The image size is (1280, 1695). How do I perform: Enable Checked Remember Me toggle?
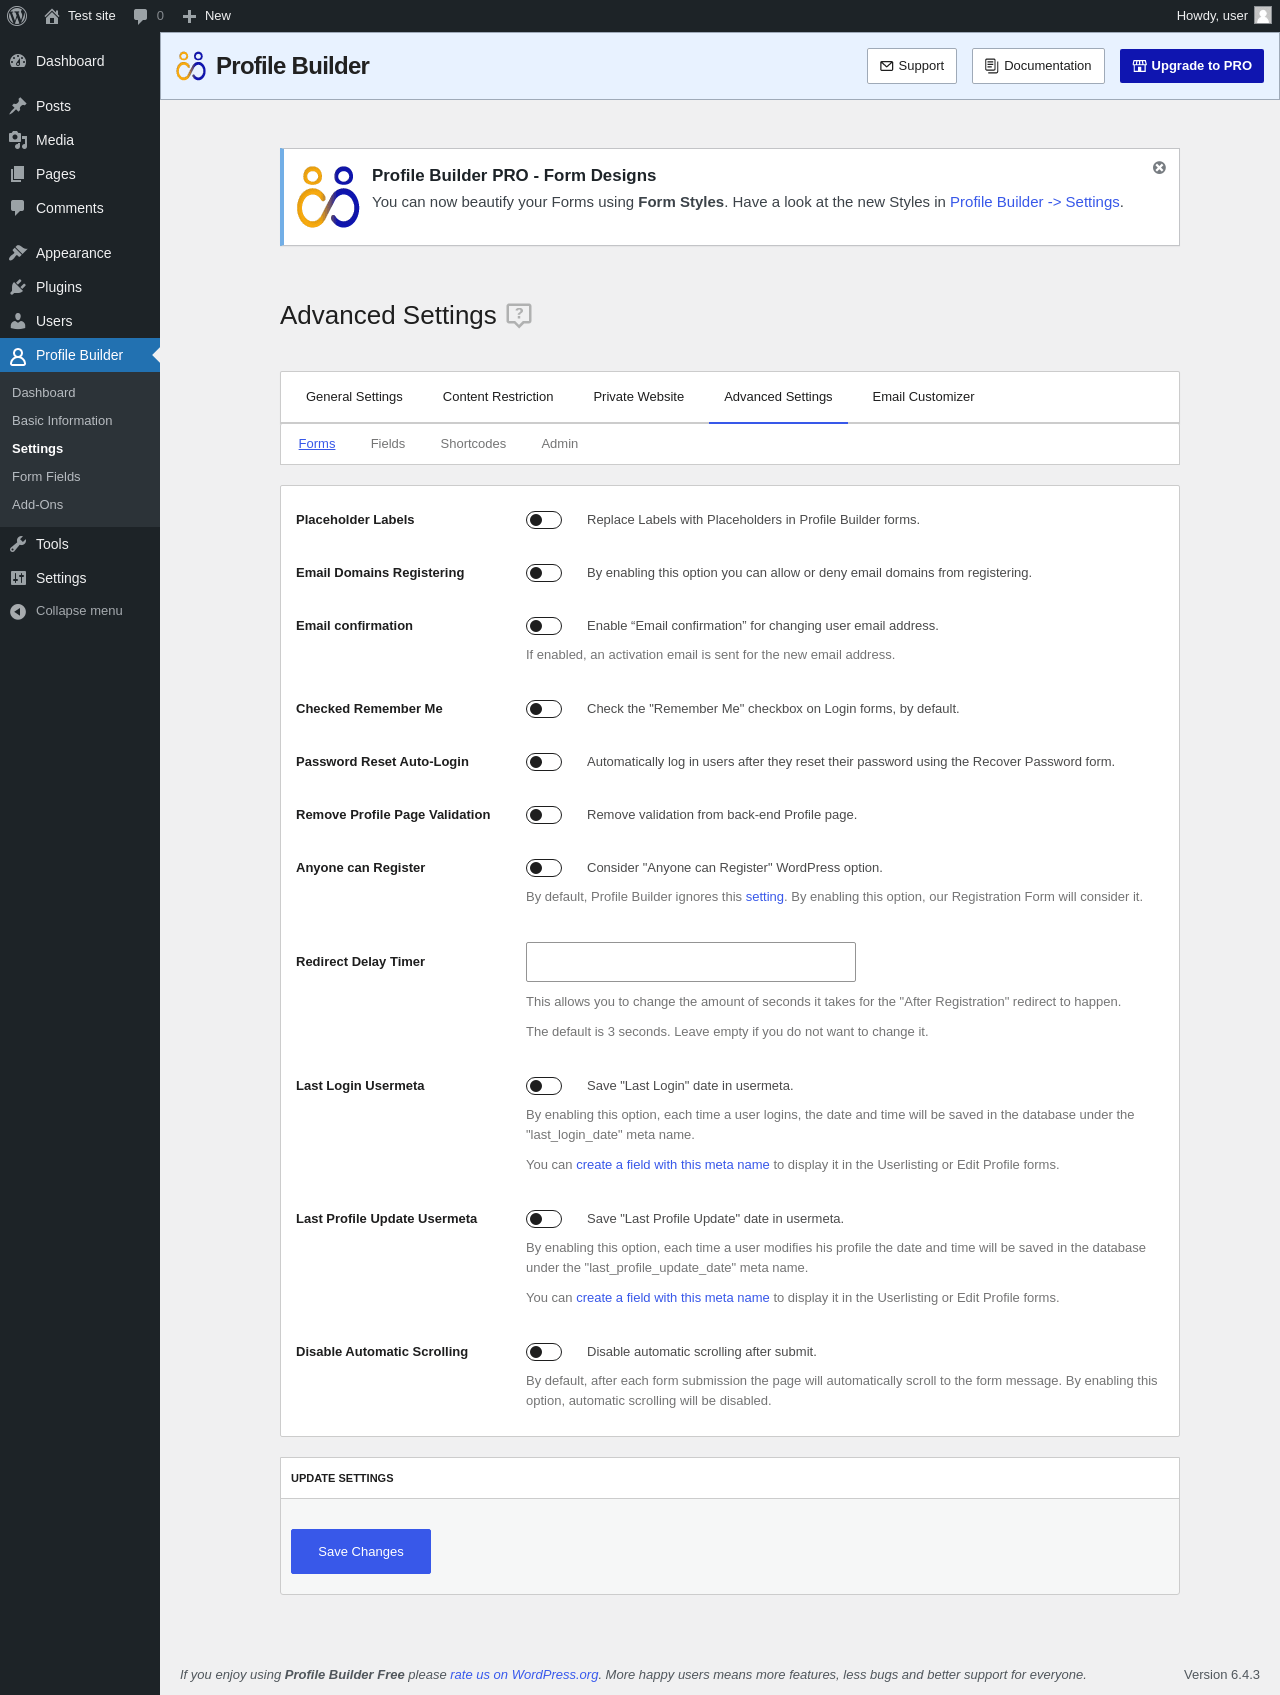coord(544,709)
